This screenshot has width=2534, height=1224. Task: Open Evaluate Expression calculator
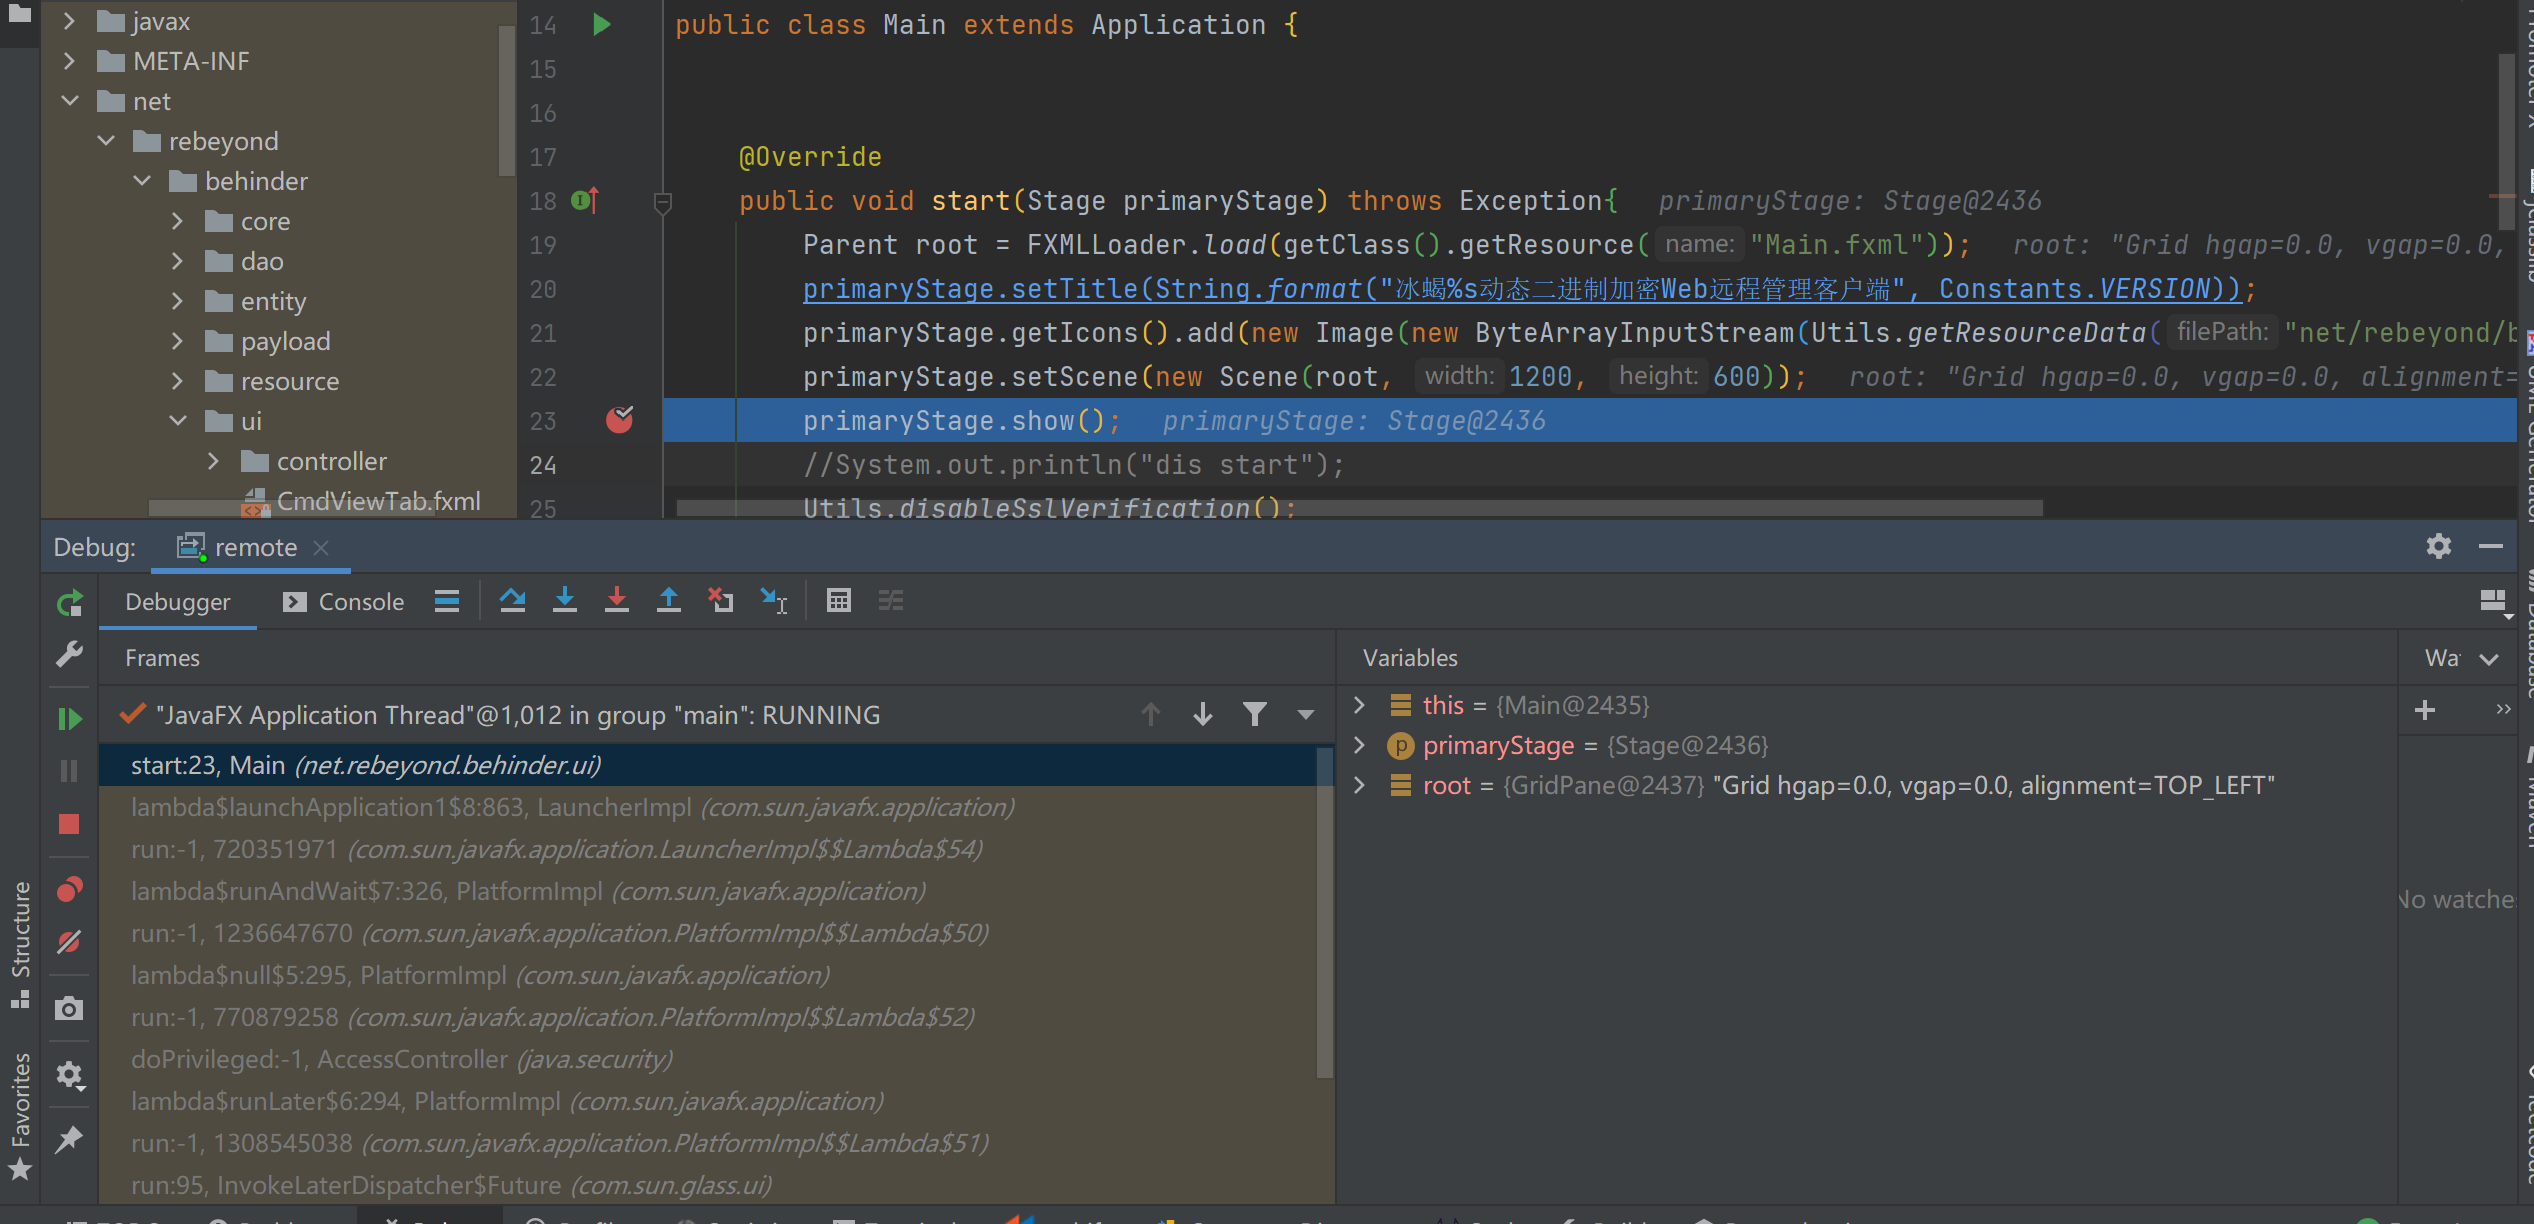point(839,601)
